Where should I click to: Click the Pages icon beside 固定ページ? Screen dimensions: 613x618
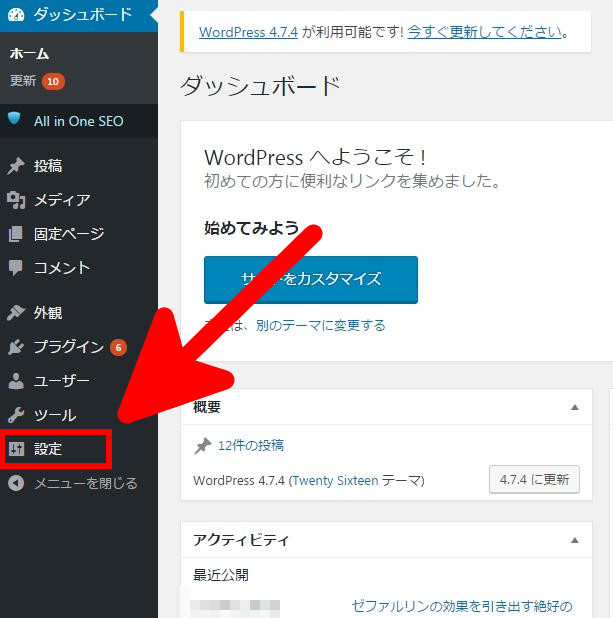15,234
